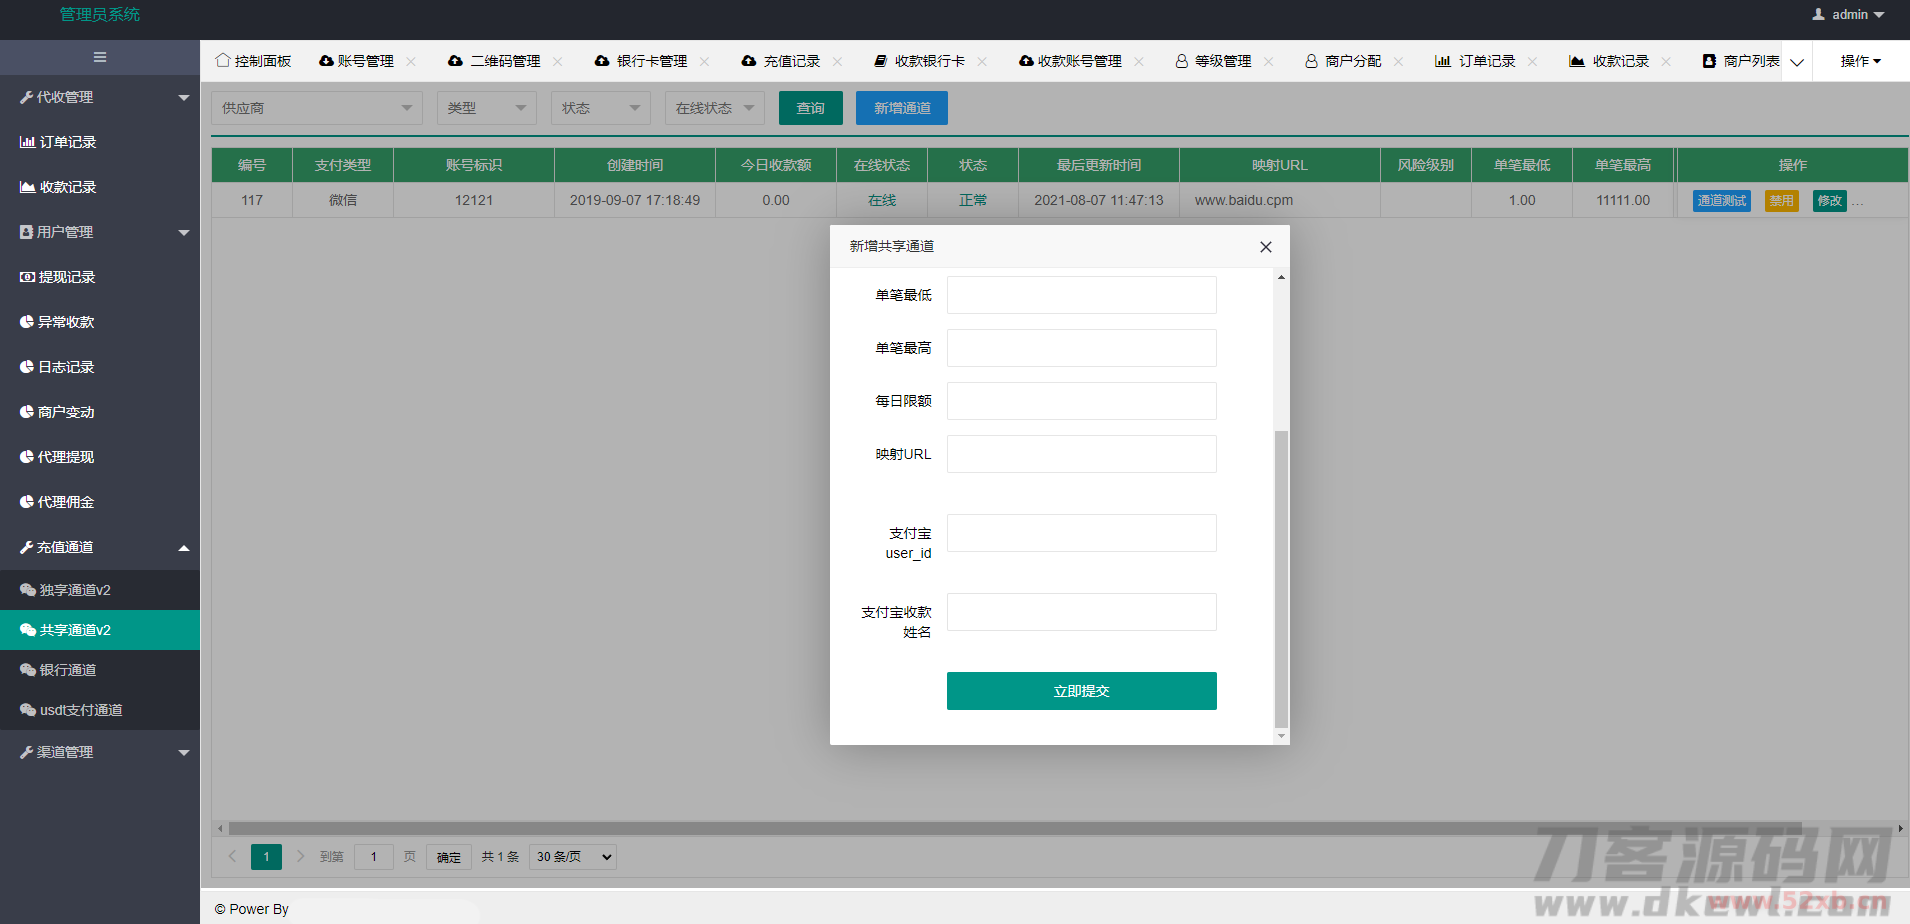Submit the form with 立即提交
The image size is (1910, 924).
(1081, 691)
